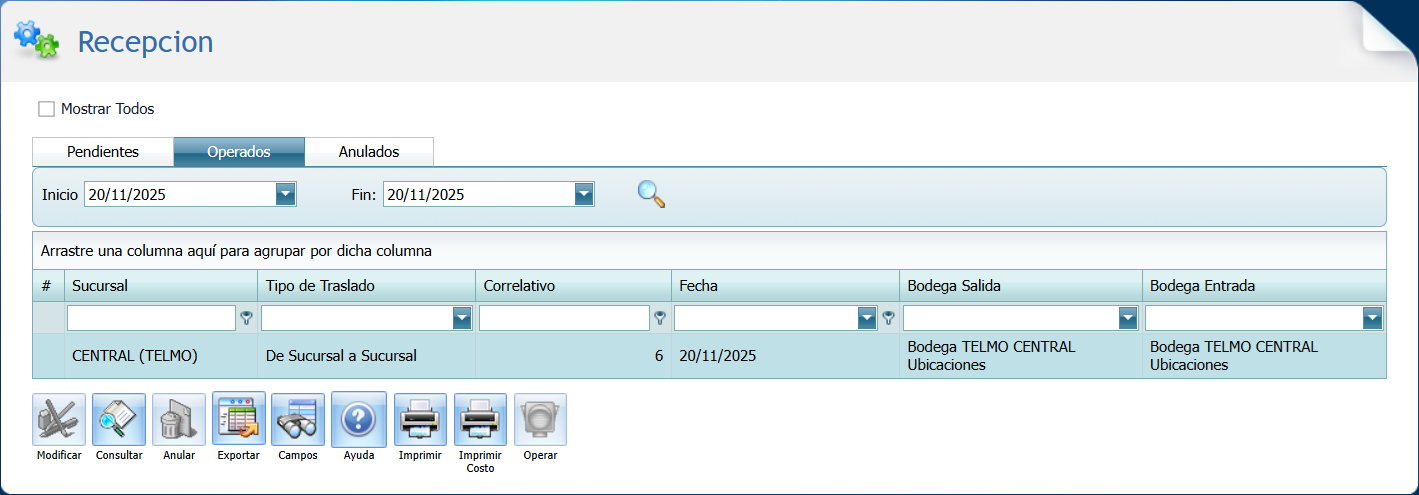1419x495 pixels.
Task: Click the Modificar tools icon
Action: [59, 419]
